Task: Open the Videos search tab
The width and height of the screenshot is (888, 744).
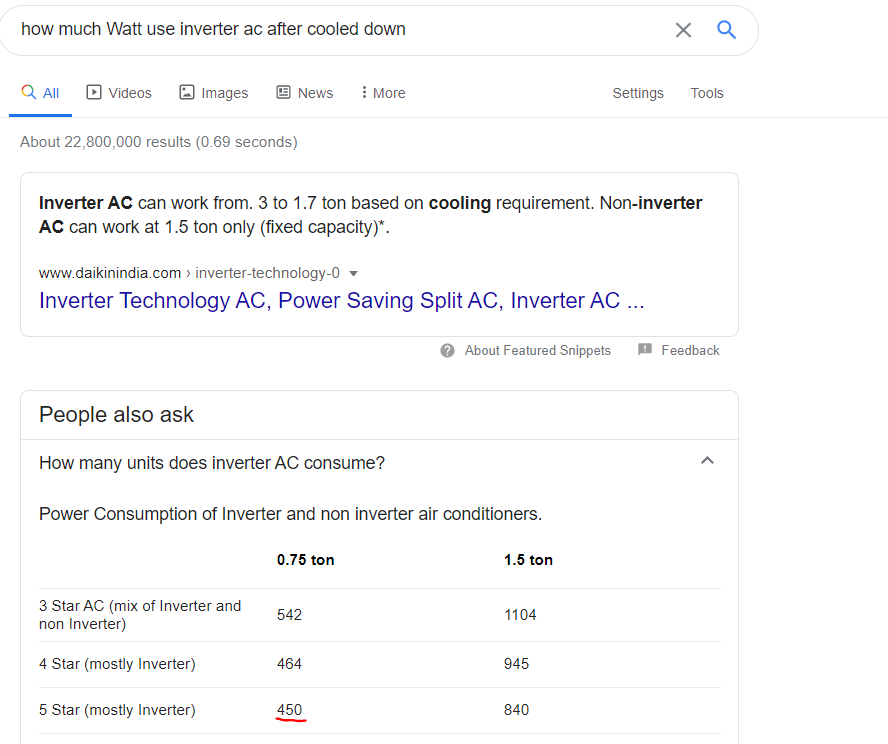Action: click(119, 93)
